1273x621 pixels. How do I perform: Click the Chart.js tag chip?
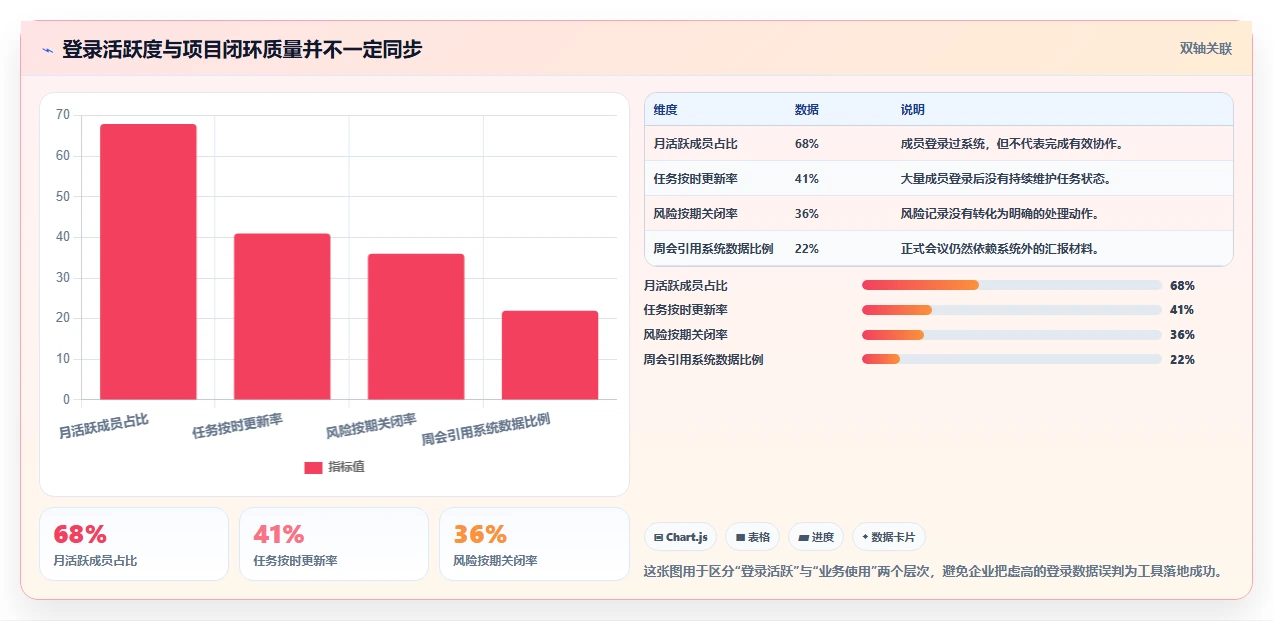[681, 537]
